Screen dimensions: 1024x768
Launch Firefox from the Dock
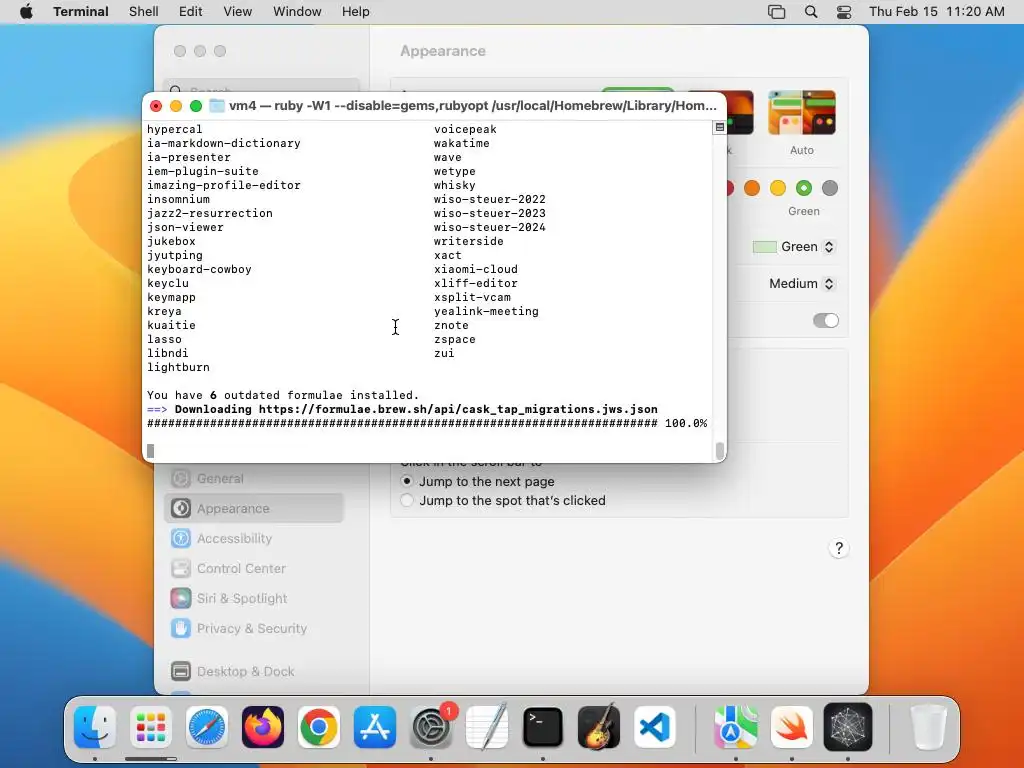point(263,727)
